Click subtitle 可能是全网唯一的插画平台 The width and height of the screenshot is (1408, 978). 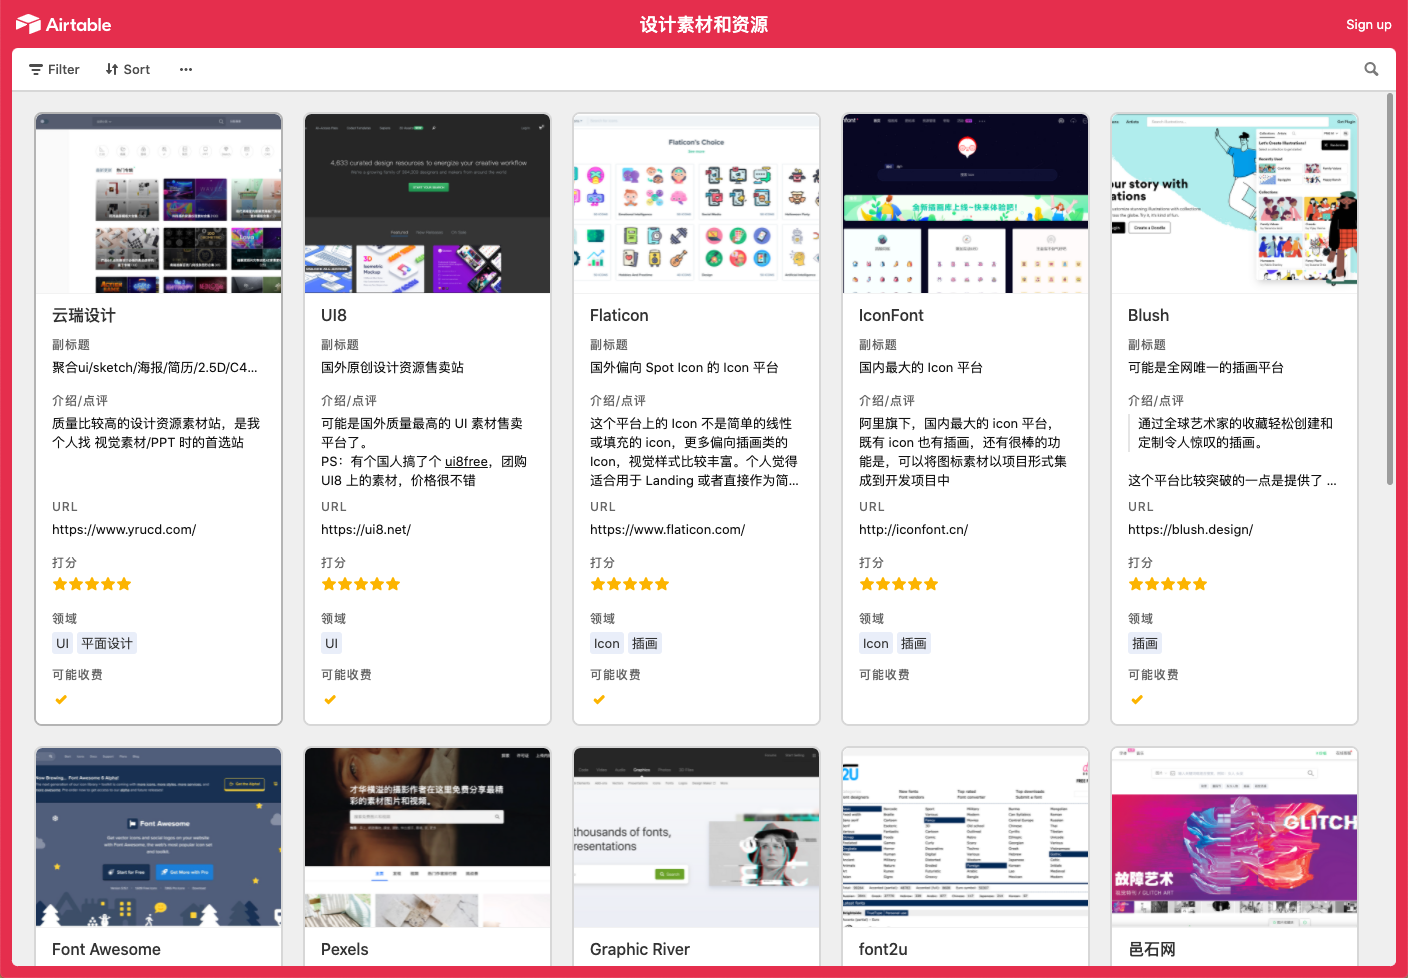[x=1205, y=367]
